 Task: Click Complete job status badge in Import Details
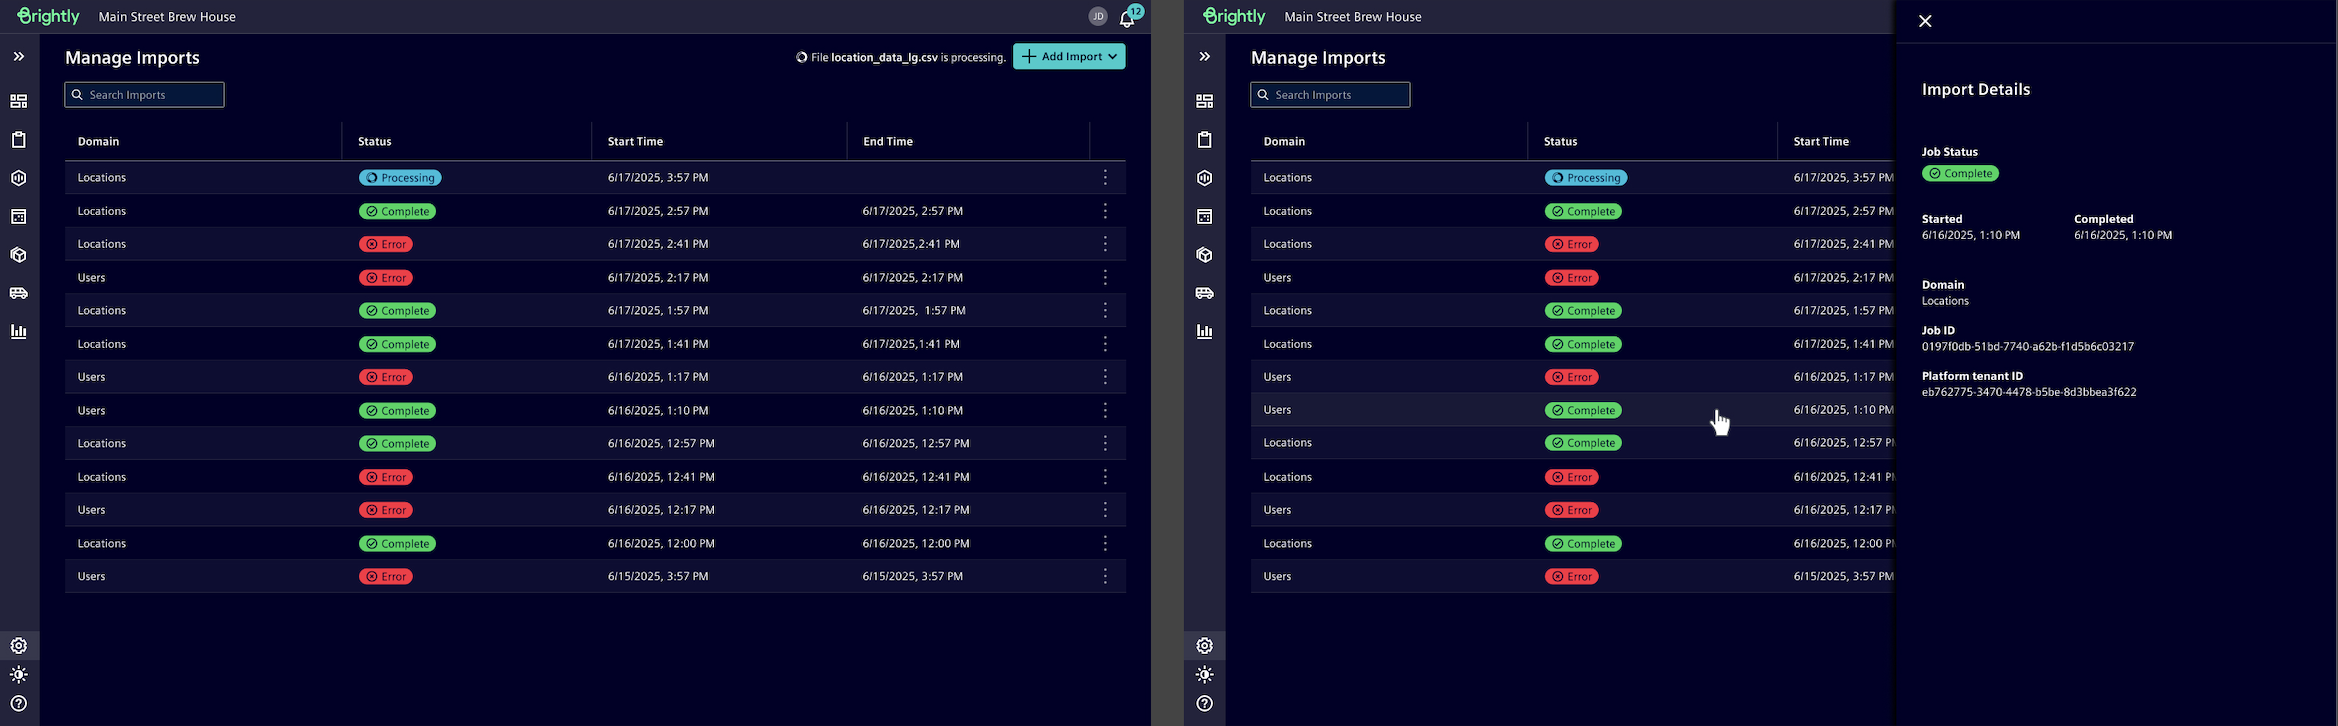point(1960,174)
